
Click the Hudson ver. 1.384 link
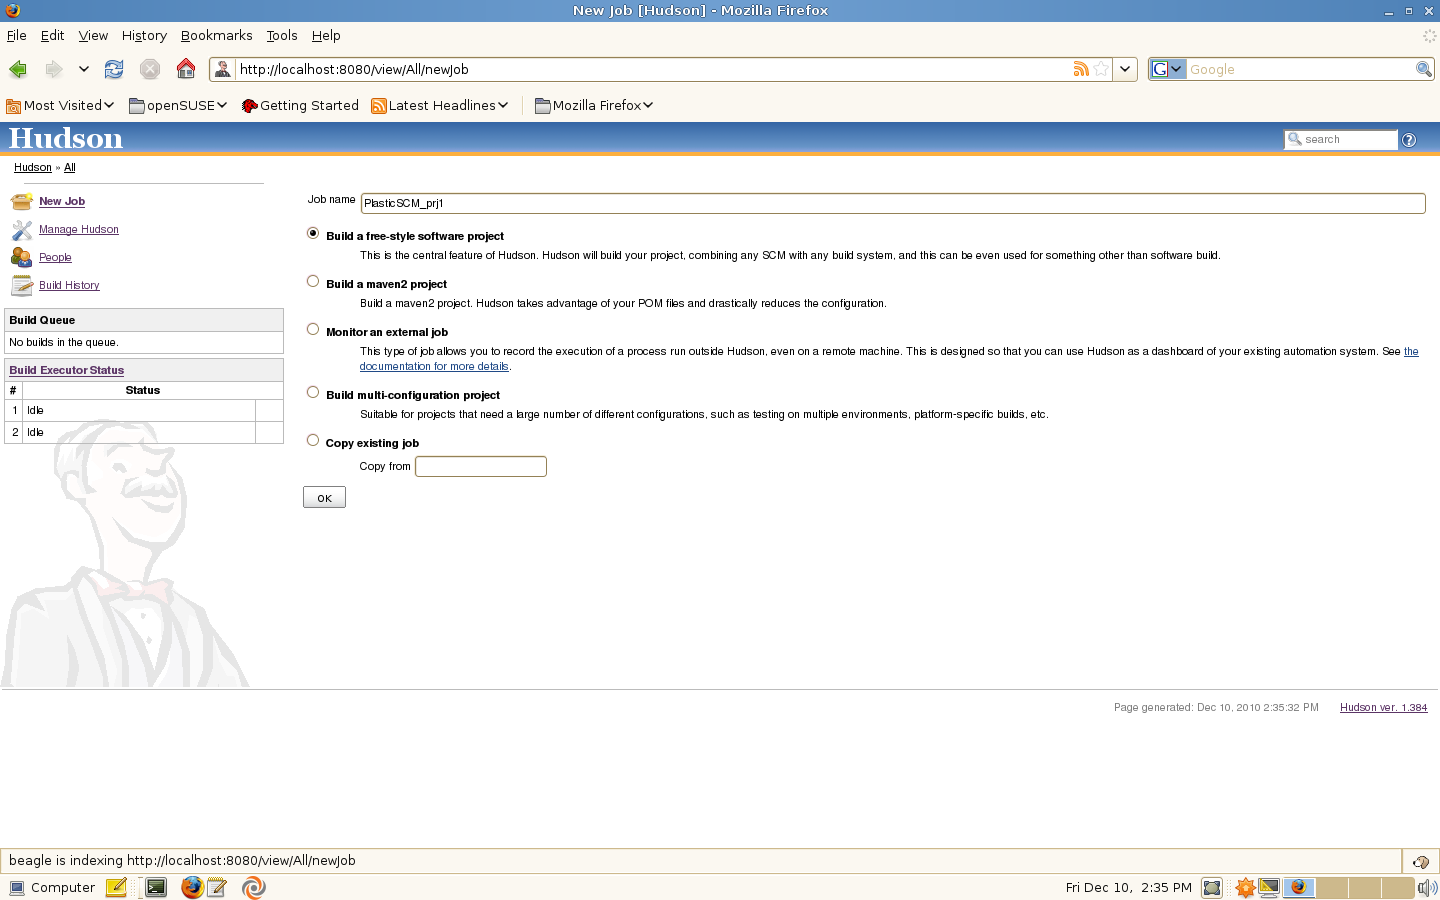(x=1384, y=707)
